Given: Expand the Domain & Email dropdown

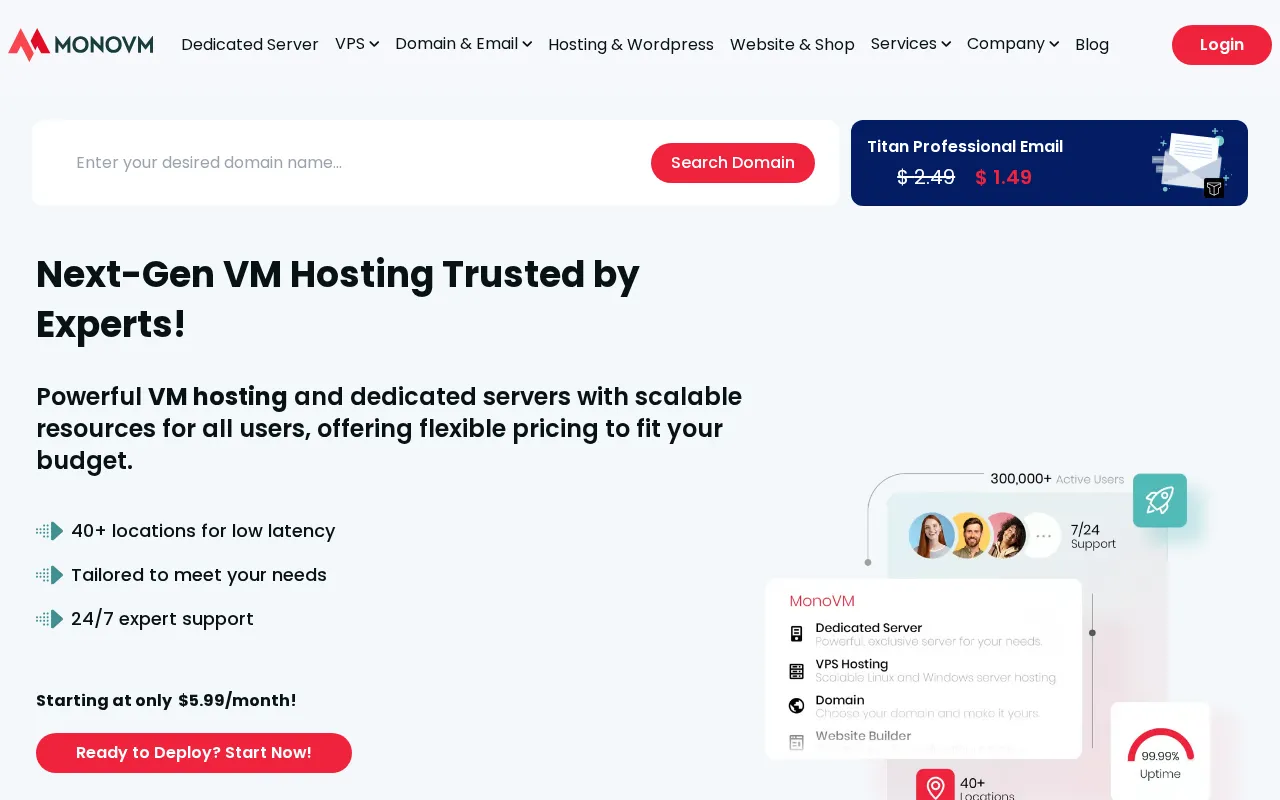Looking at the screenshot, I should click(463, 44).
